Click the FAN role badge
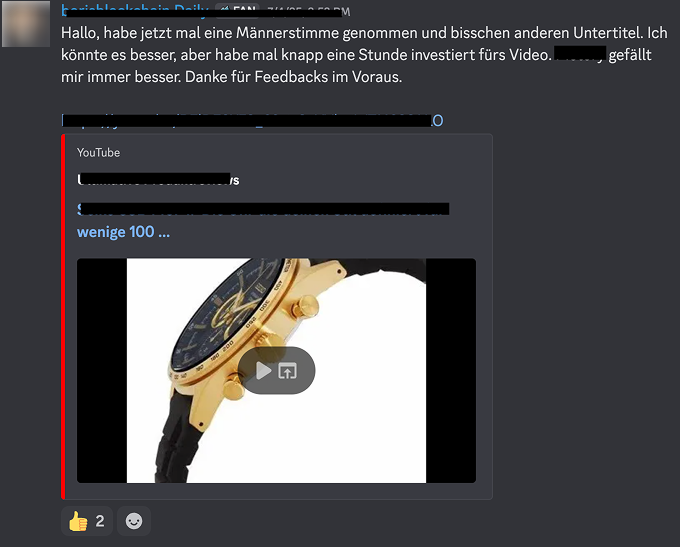This screenshot has width=680, height=547. (238, 10)
